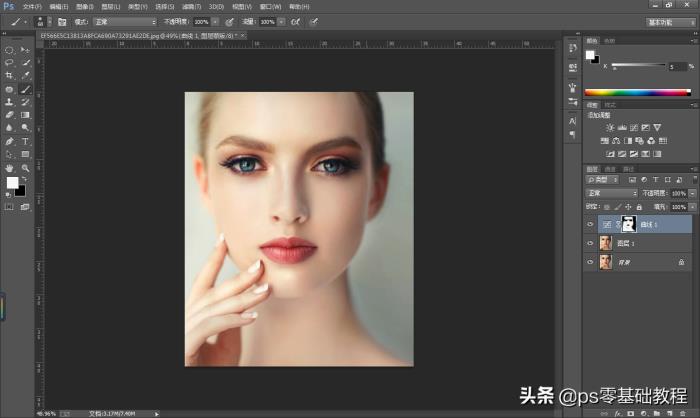
Task: Pick the Zoom tool in toolbar
Action: pyautogui.click(x=25, y=167)
